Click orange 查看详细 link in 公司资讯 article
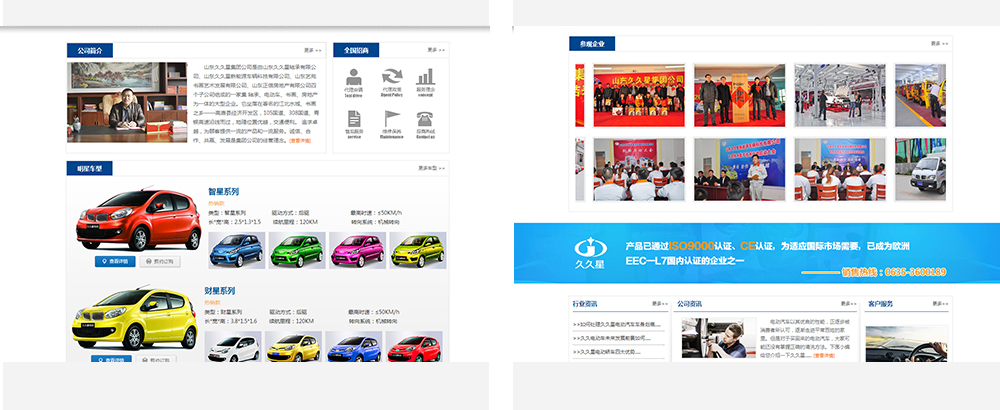Viewport: 1000px width, 410px height. (x=823, y=356)
